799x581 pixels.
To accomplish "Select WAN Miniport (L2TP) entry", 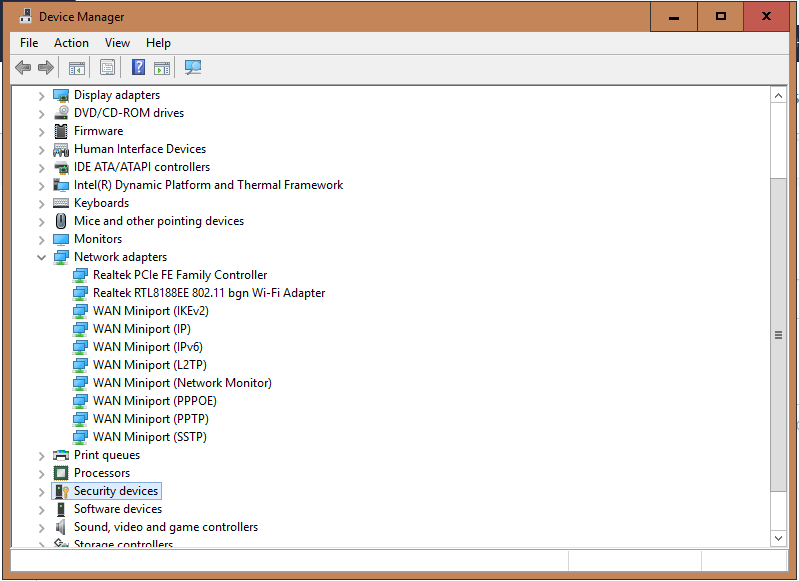I will (x=150, y=365).
